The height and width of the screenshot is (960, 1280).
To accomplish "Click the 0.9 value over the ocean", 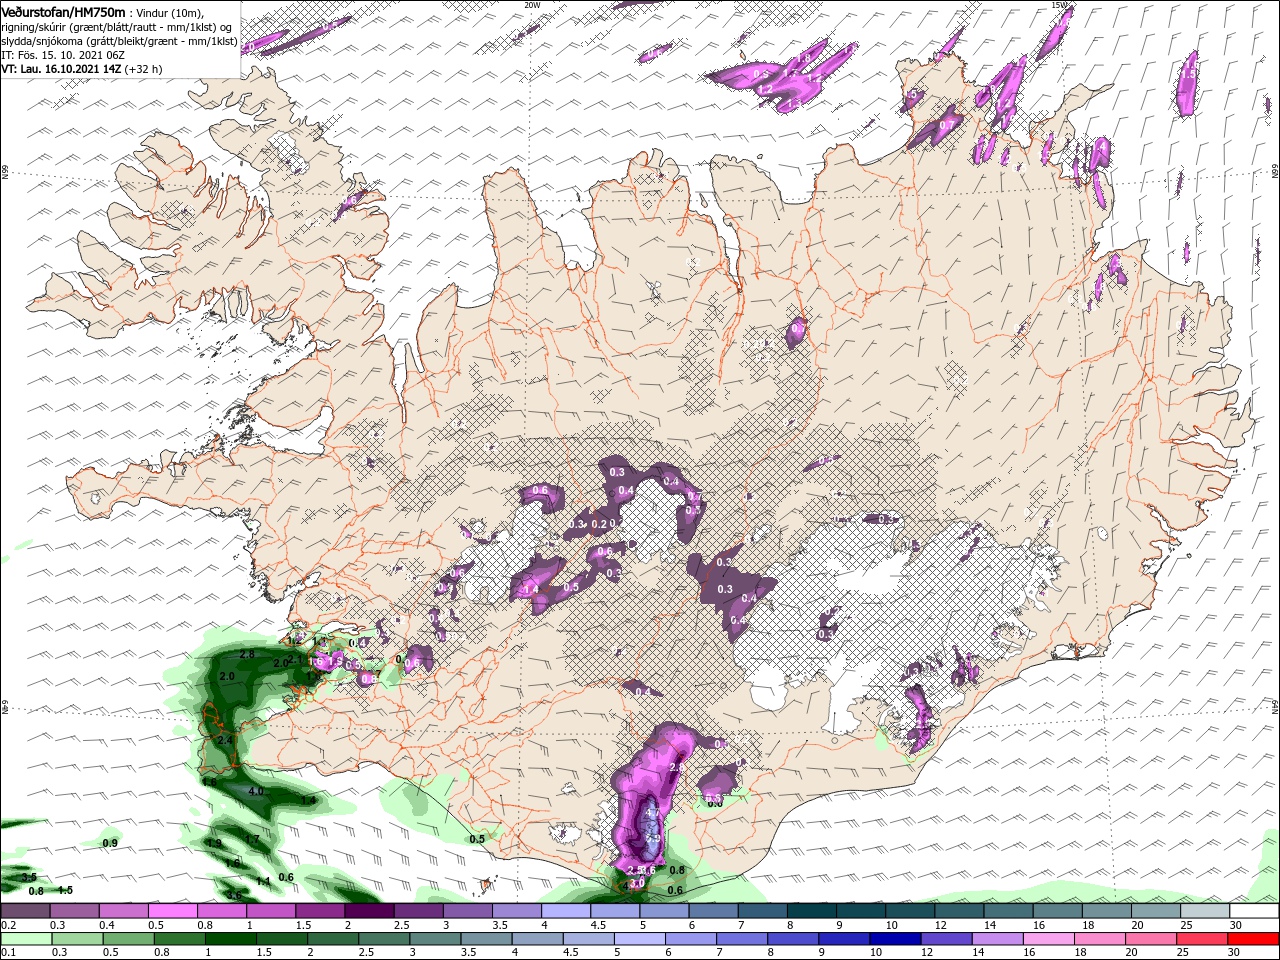I will coord(110,843).
